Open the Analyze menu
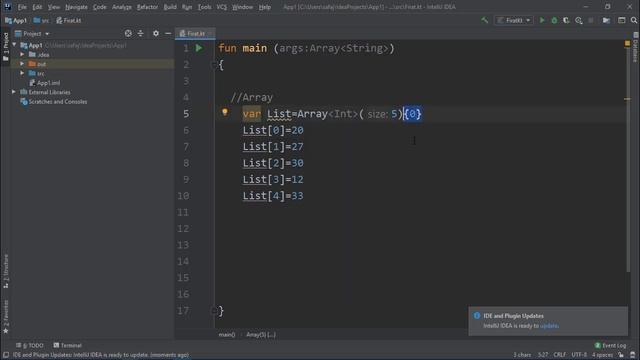The height and width of the screenshot is (360, 640). click(122, 7)
